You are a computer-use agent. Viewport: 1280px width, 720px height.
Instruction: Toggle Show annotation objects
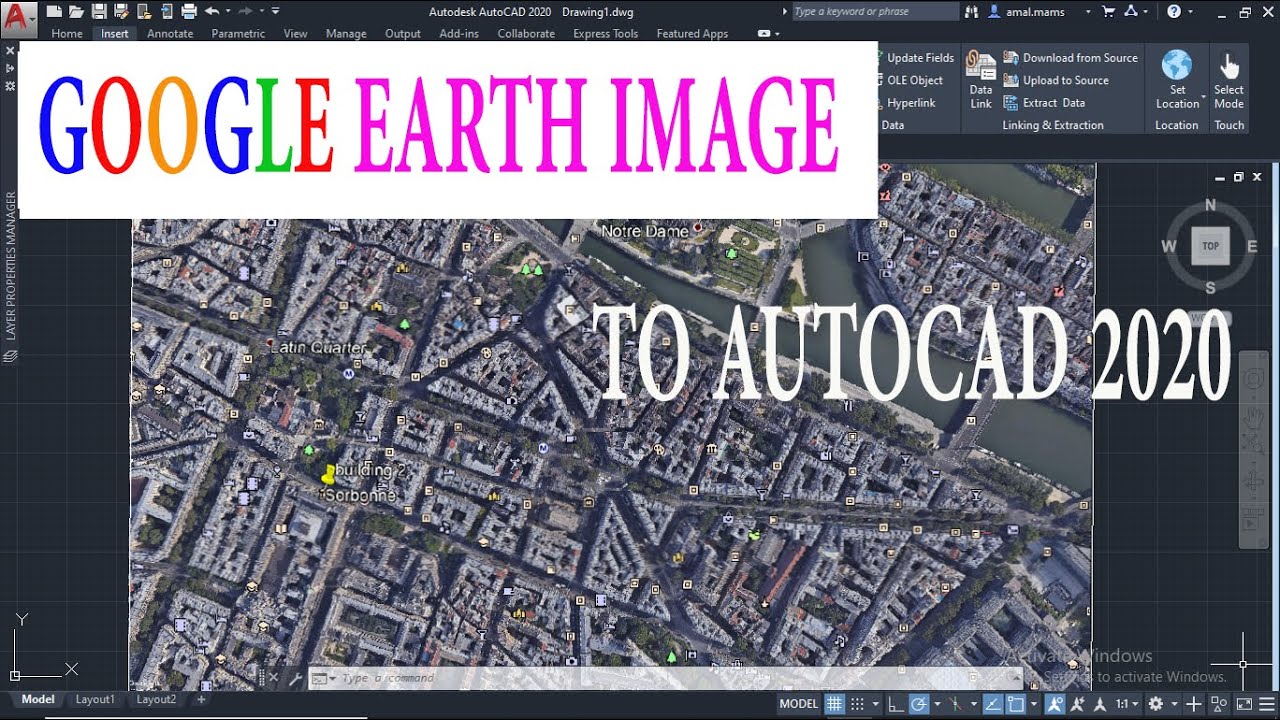1055,704
